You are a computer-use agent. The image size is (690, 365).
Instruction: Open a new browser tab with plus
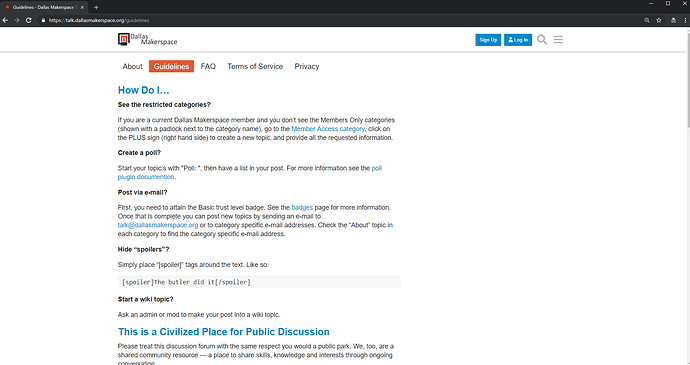[x=96, y=7]
